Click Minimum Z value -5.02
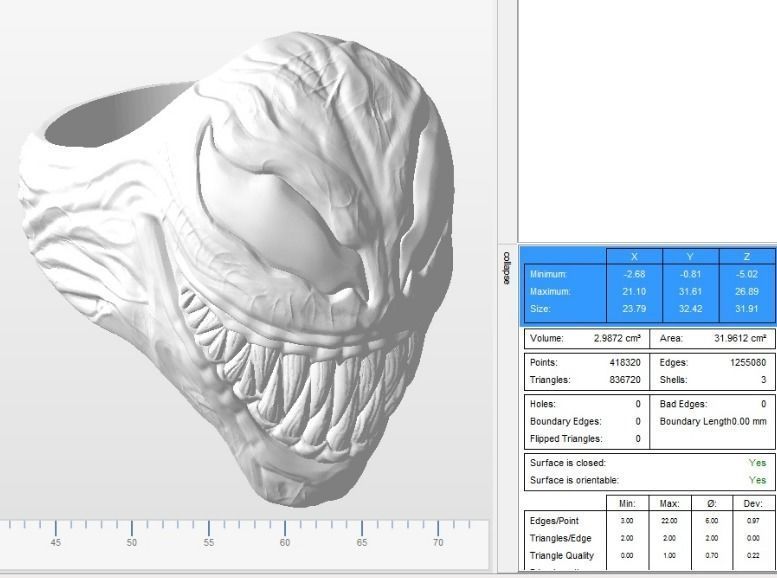Viewport: 777px width, 578px height. pos(747,274)
